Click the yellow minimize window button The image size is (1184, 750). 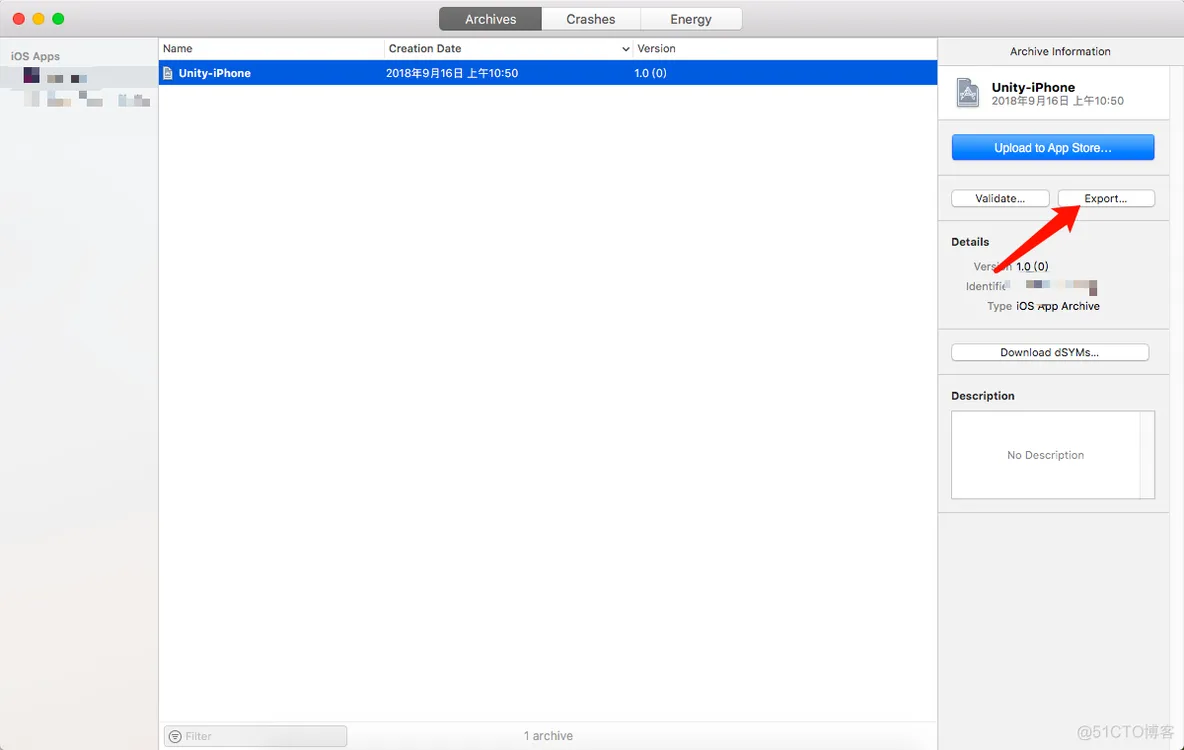pyautogui.click(x=39, y=19)
